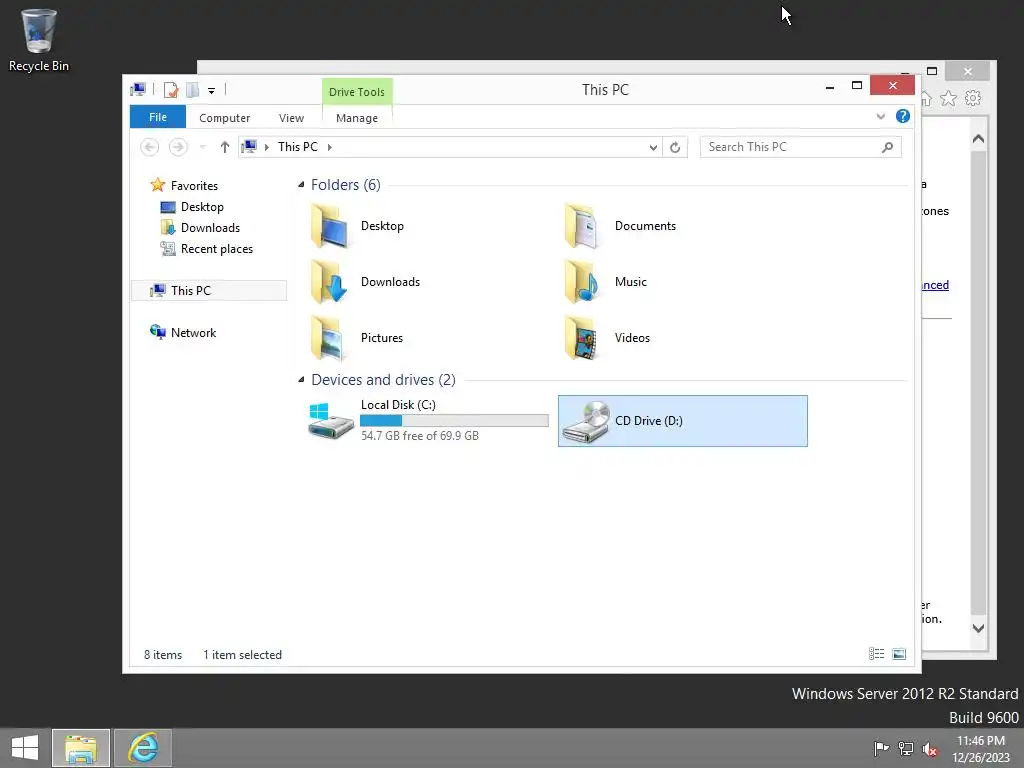Switch to the View ribbon tab

click(291, 118)
